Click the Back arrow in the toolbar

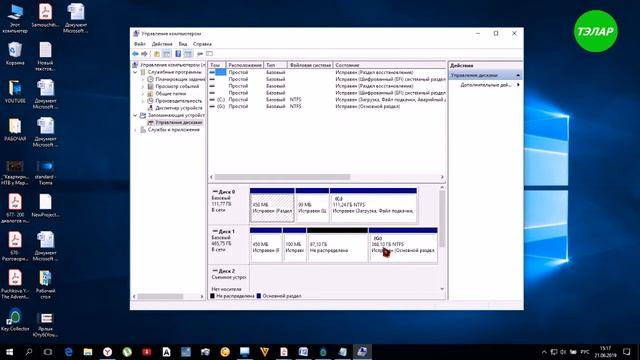click(136, 54)
